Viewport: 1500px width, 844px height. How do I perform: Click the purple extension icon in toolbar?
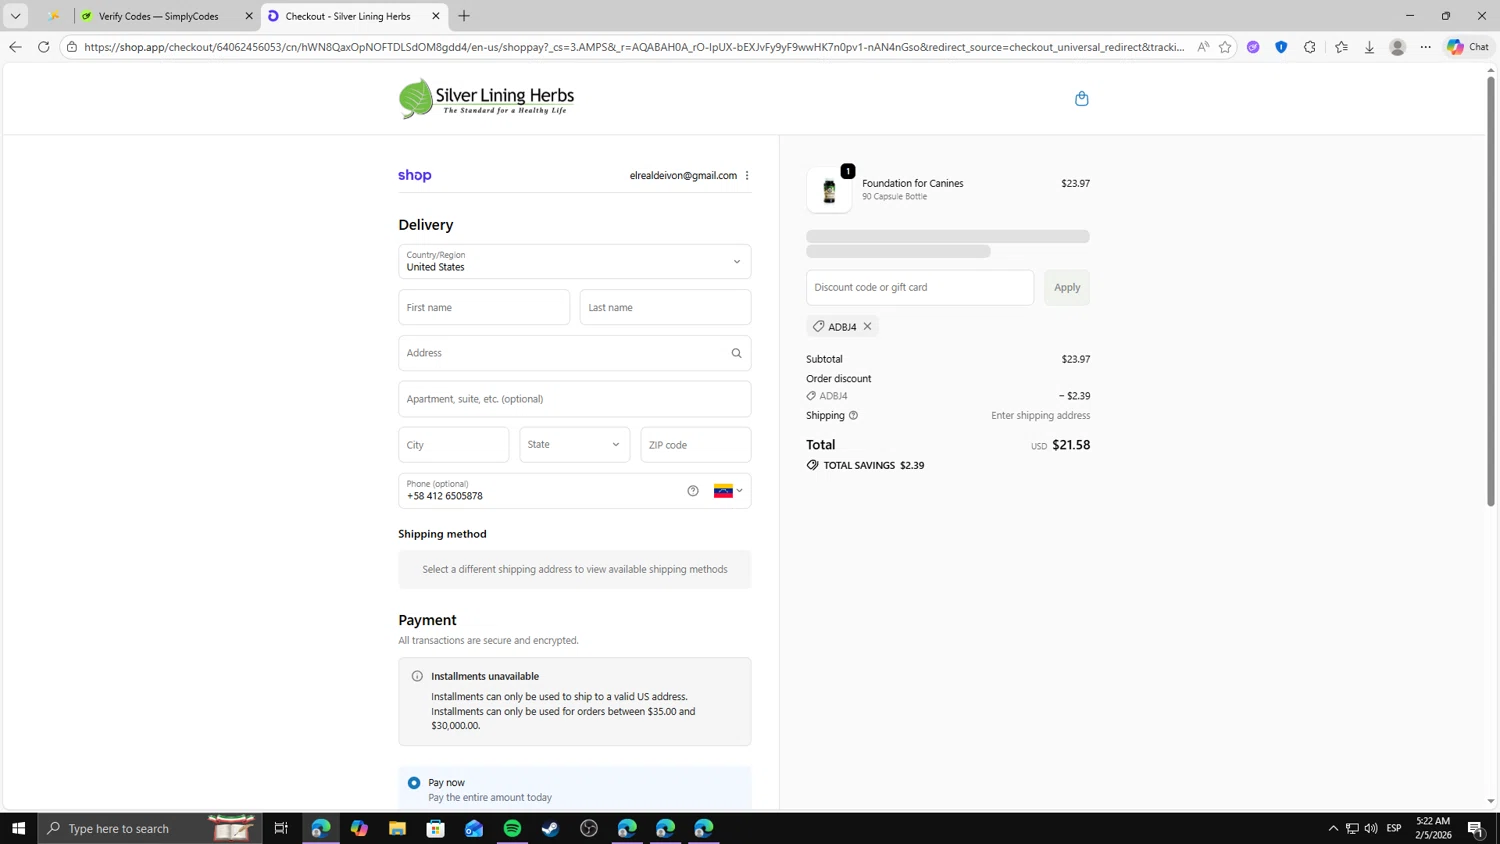pos(1253,47)
